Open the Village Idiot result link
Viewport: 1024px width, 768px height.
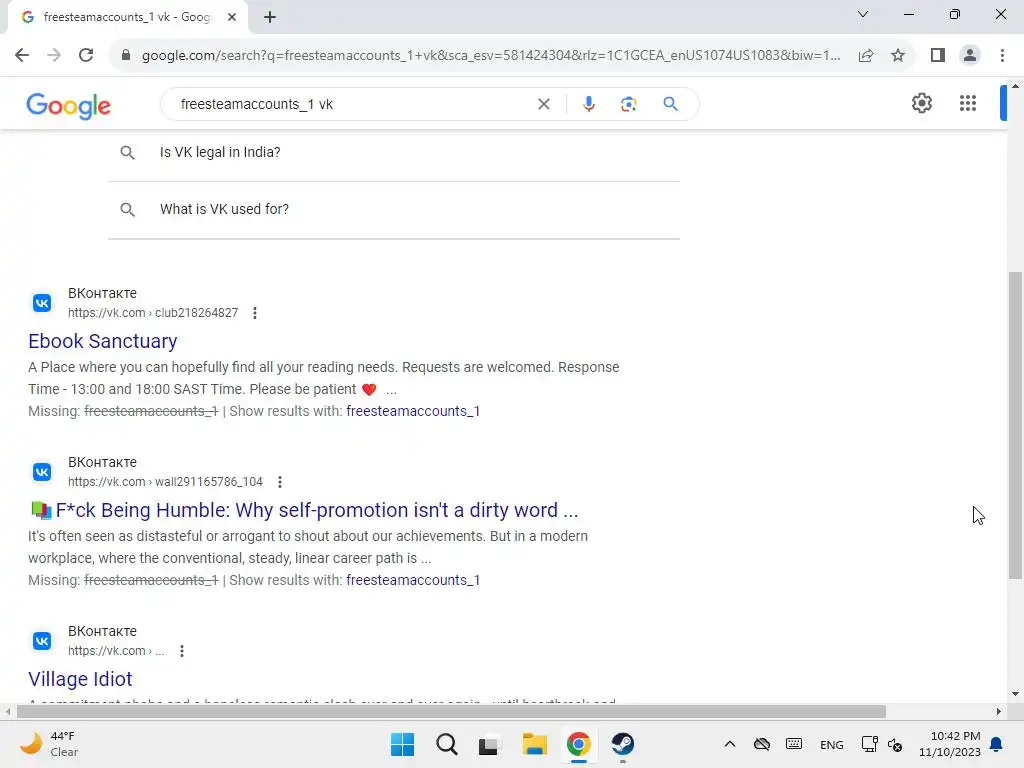pyautogui.click(x=80, y=679)
